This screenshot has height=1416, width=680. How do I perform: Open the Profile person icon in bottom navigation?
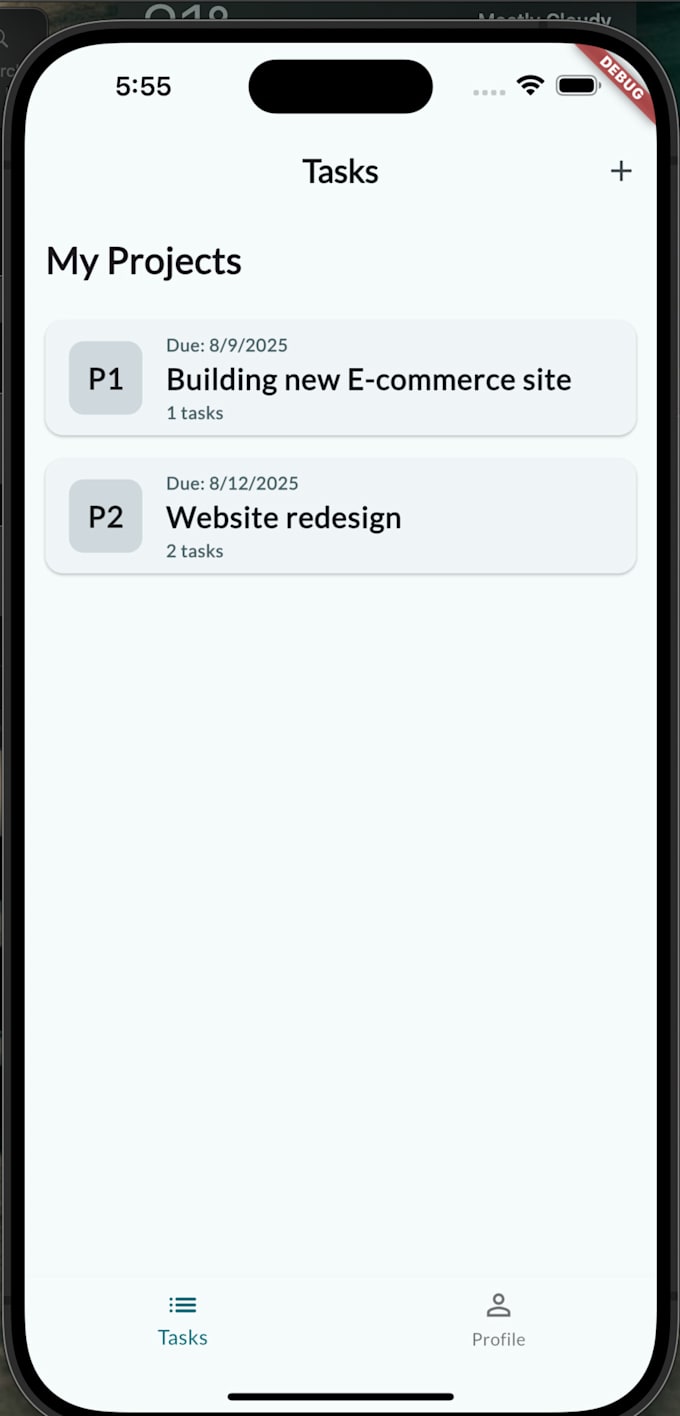click(x=497, y=1303)
